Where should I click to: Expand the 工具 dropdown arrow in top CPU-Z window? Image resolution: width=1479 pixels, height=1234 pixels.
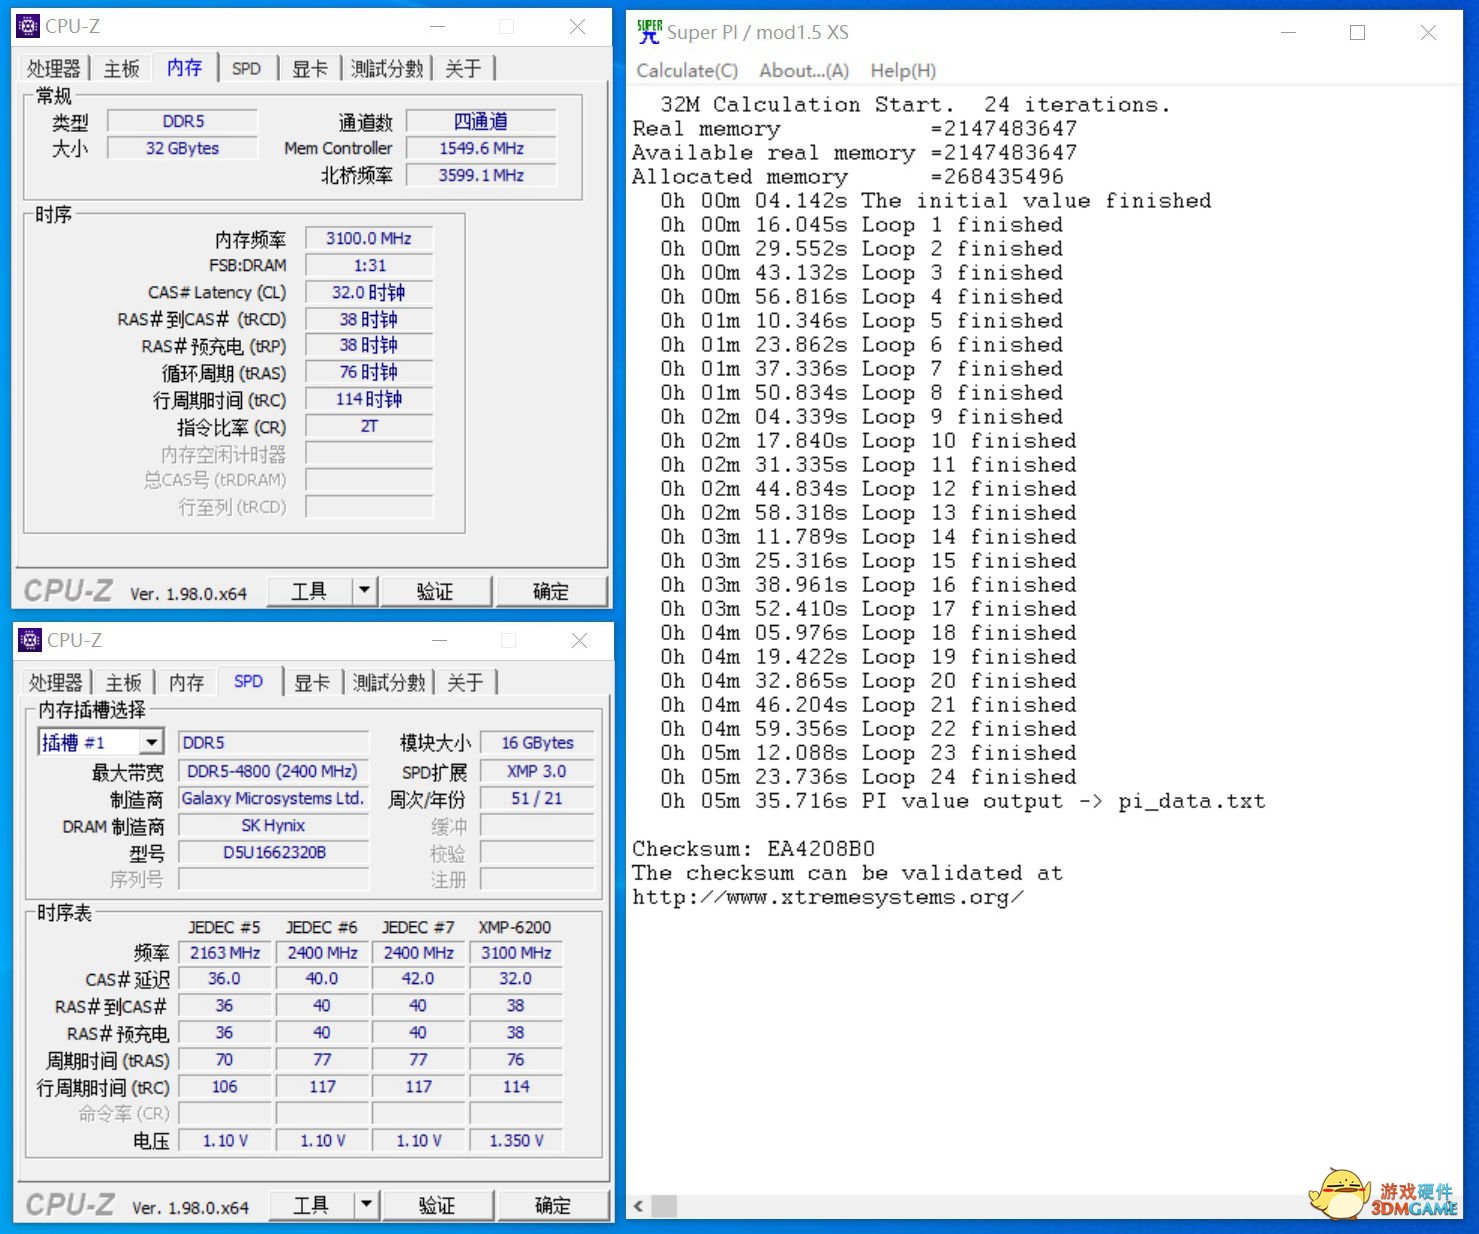364,590
